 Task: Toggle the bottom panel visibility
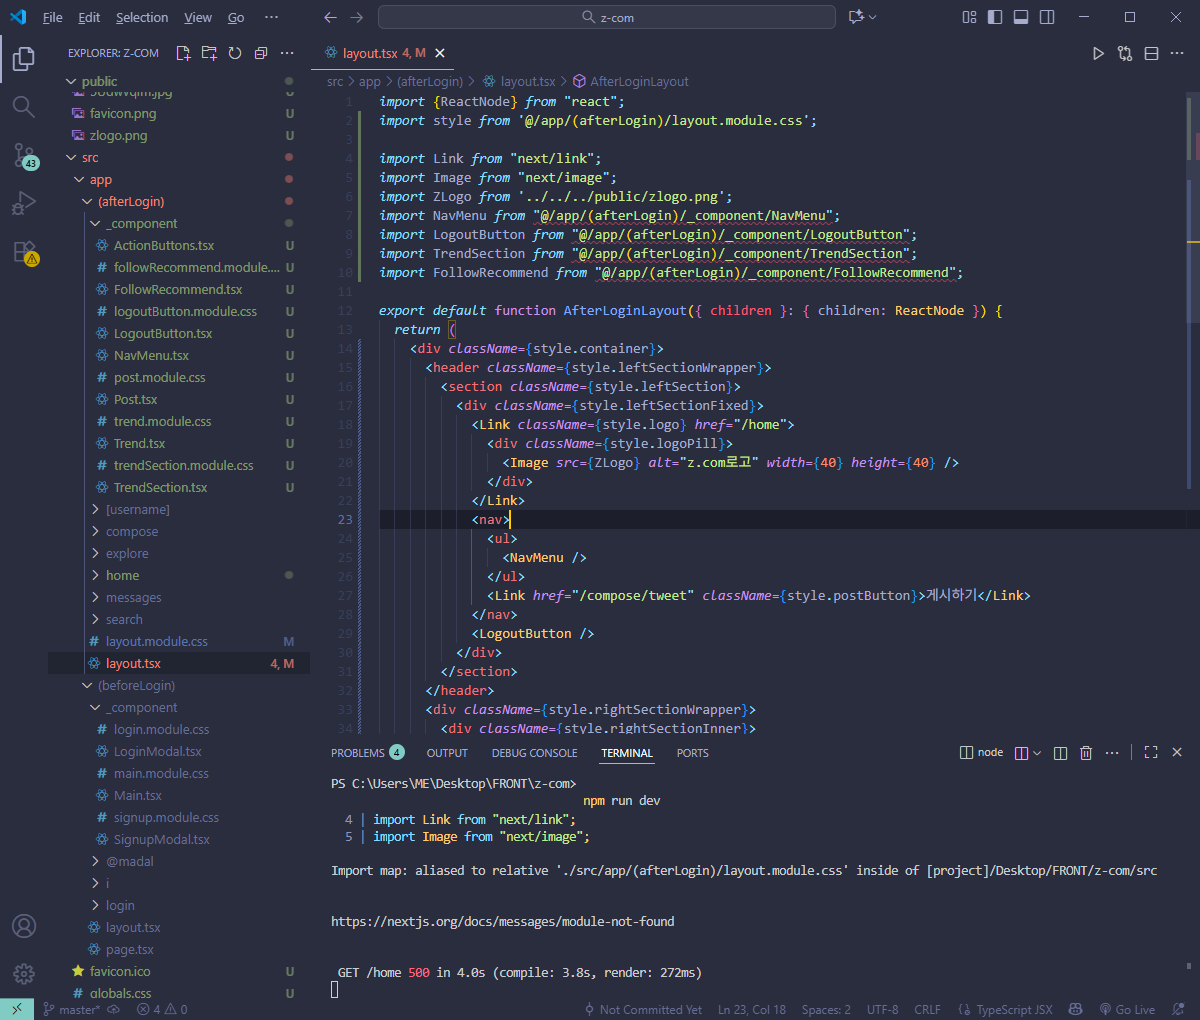[x=1021, y=17]
